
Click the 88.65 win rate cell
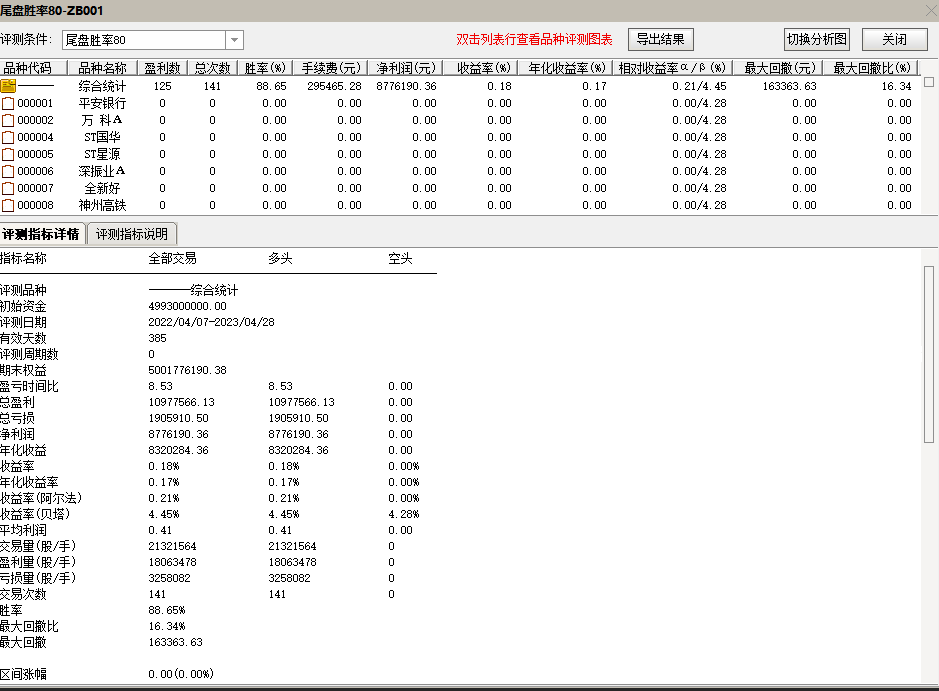tap(271, 86)
